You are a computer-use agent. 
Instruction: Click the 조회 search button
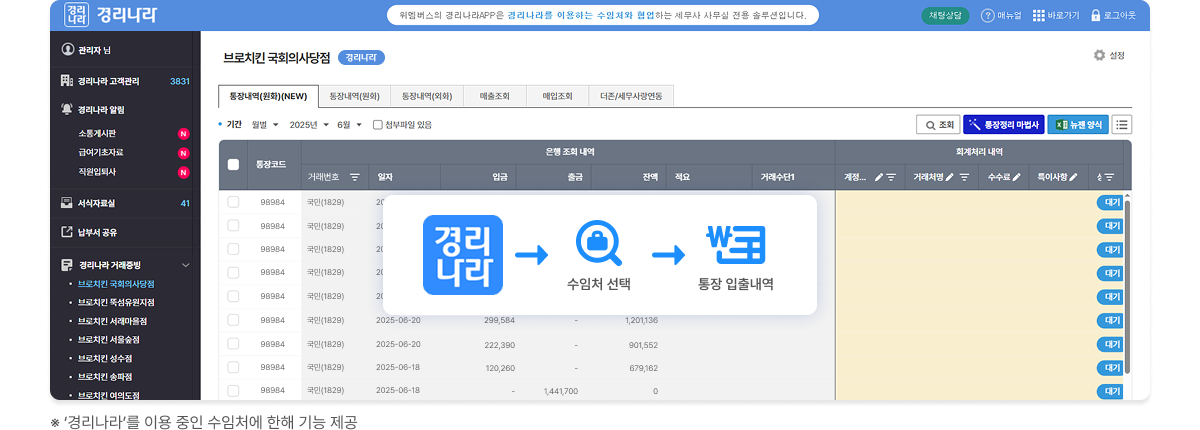[938, 125]
